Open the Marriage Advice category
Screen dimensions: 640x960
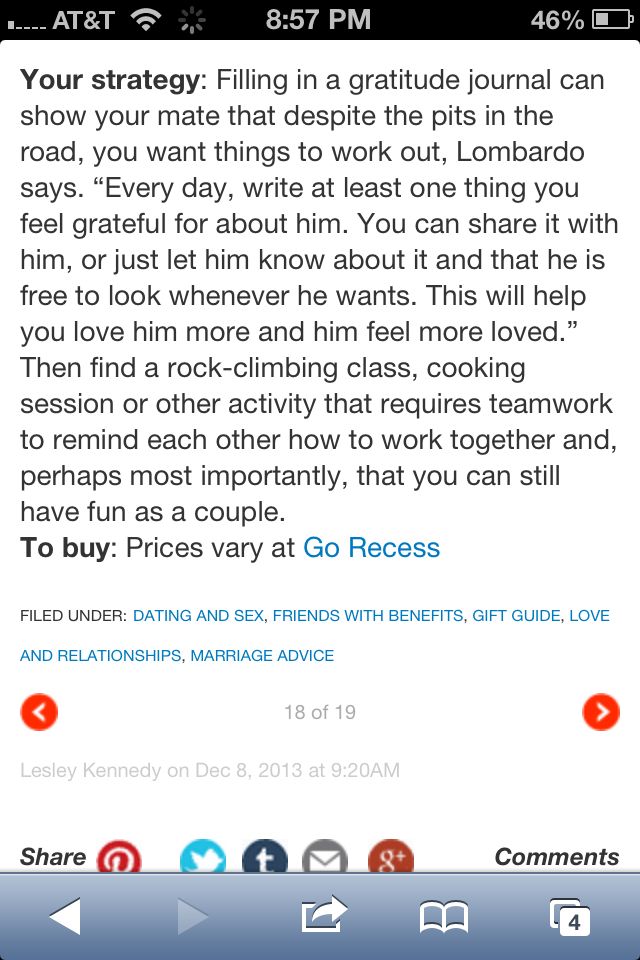[x=262, y=656]
